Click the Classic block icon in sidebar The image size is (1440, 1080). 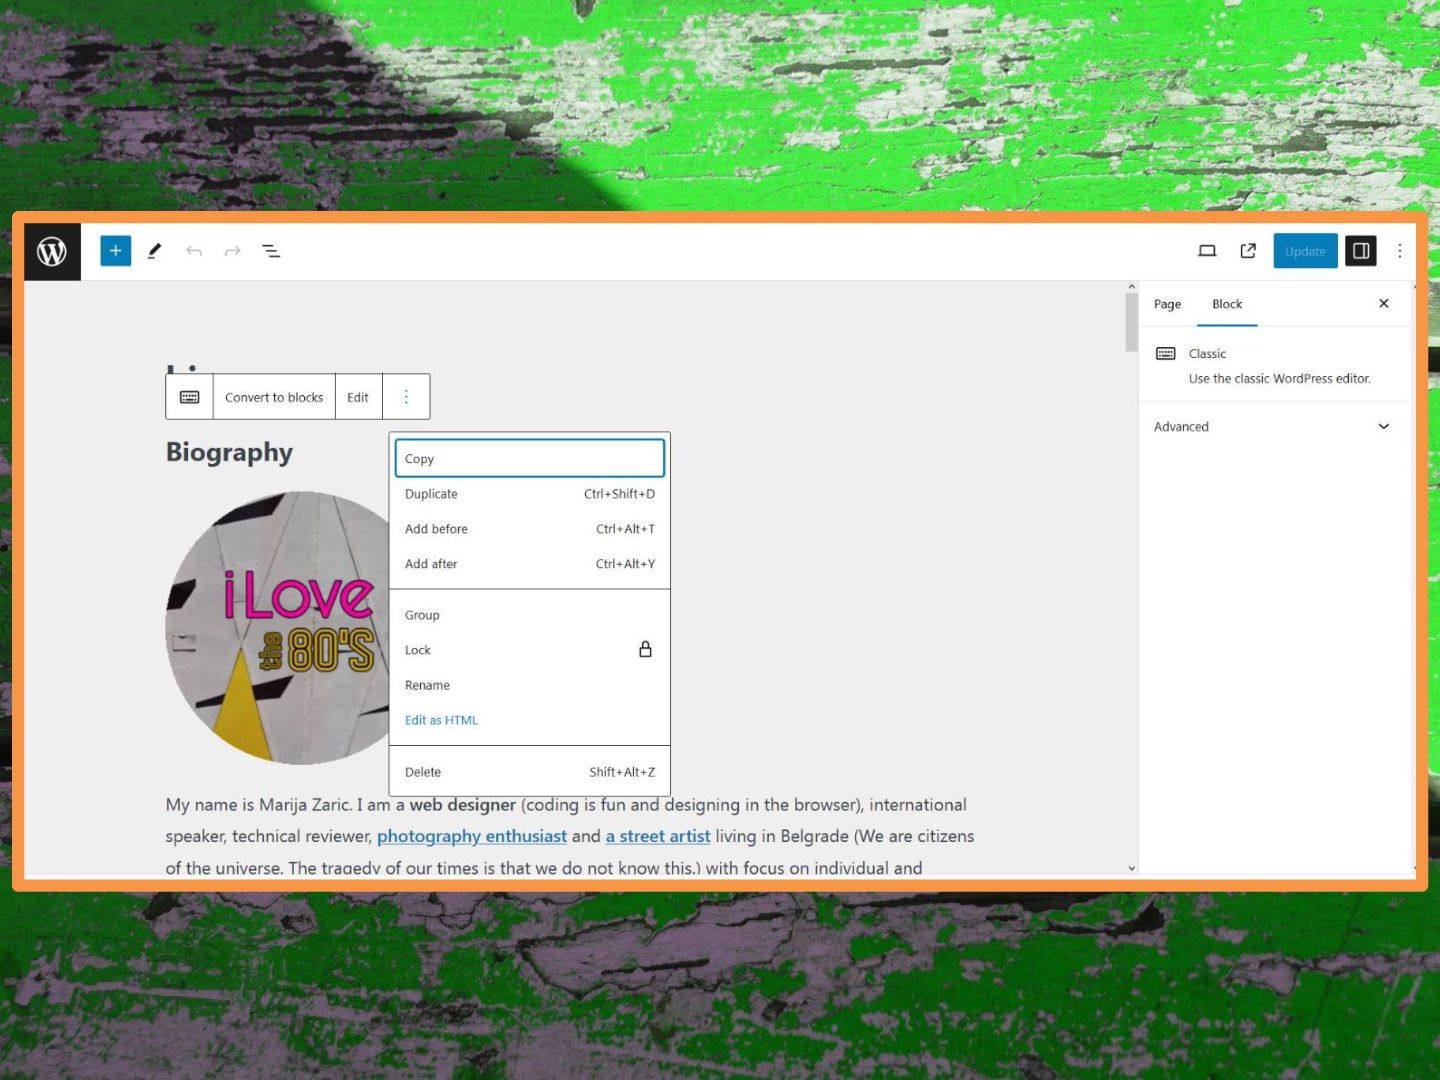tap(1166, 353)
